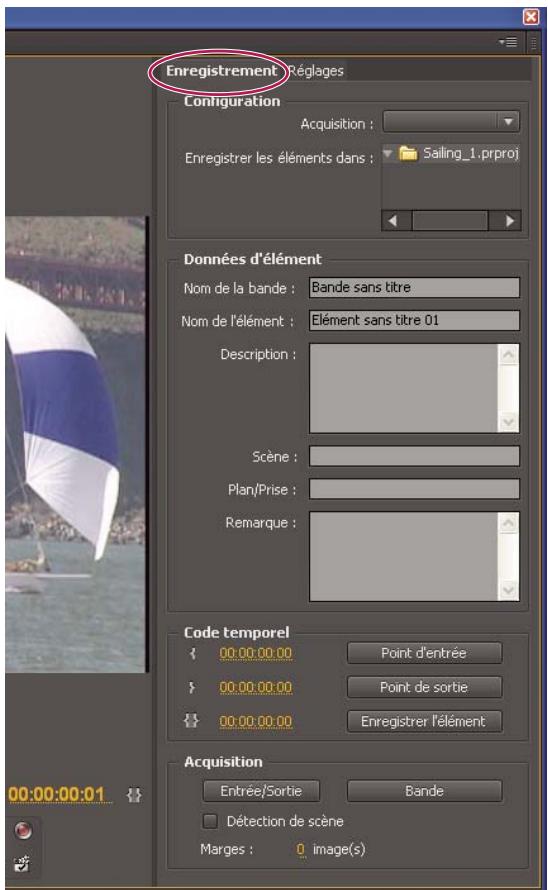This screenshot has width=548, height=890.
Task: Click the red Record button
Action: (23, 830)
